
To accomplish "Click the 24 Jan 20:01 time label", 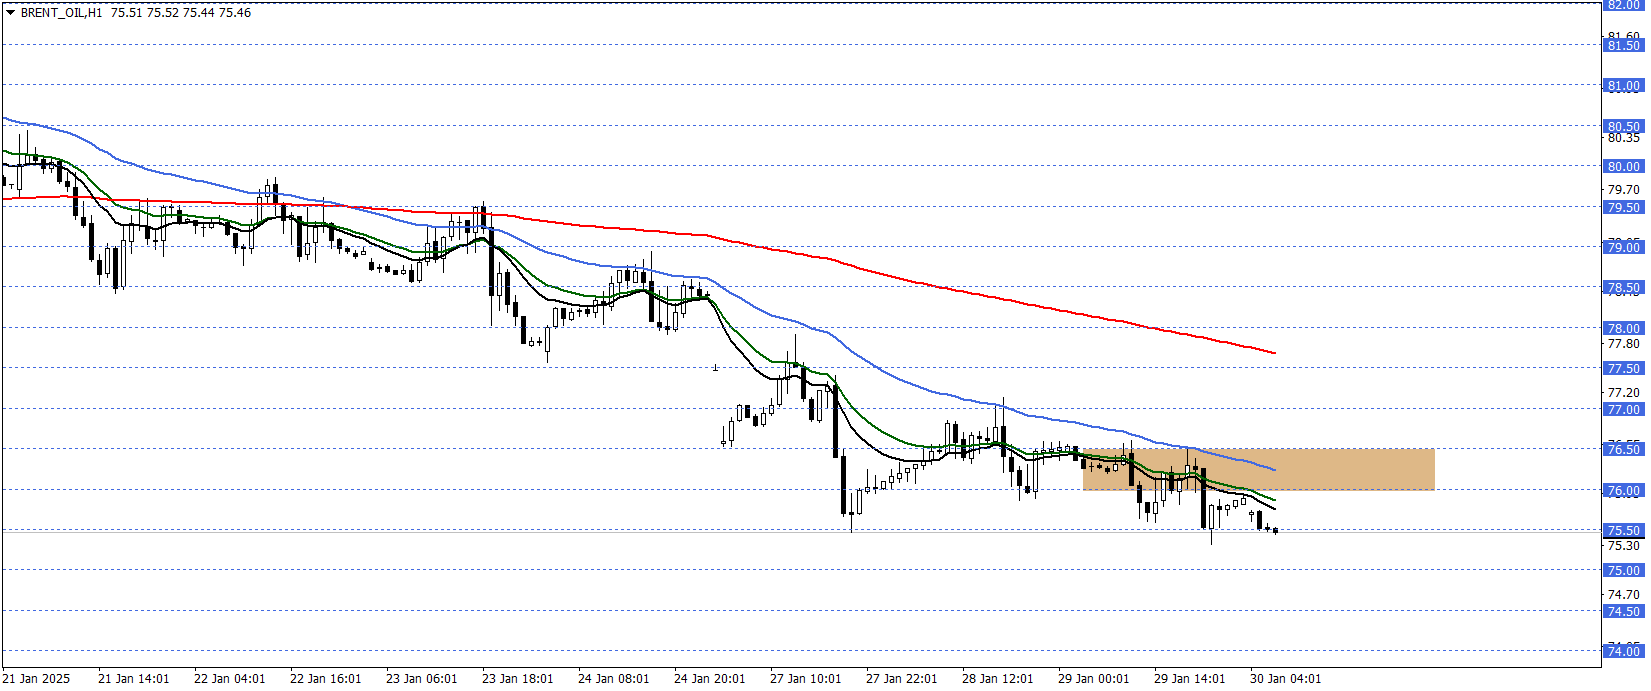I will tap(710, 679).
